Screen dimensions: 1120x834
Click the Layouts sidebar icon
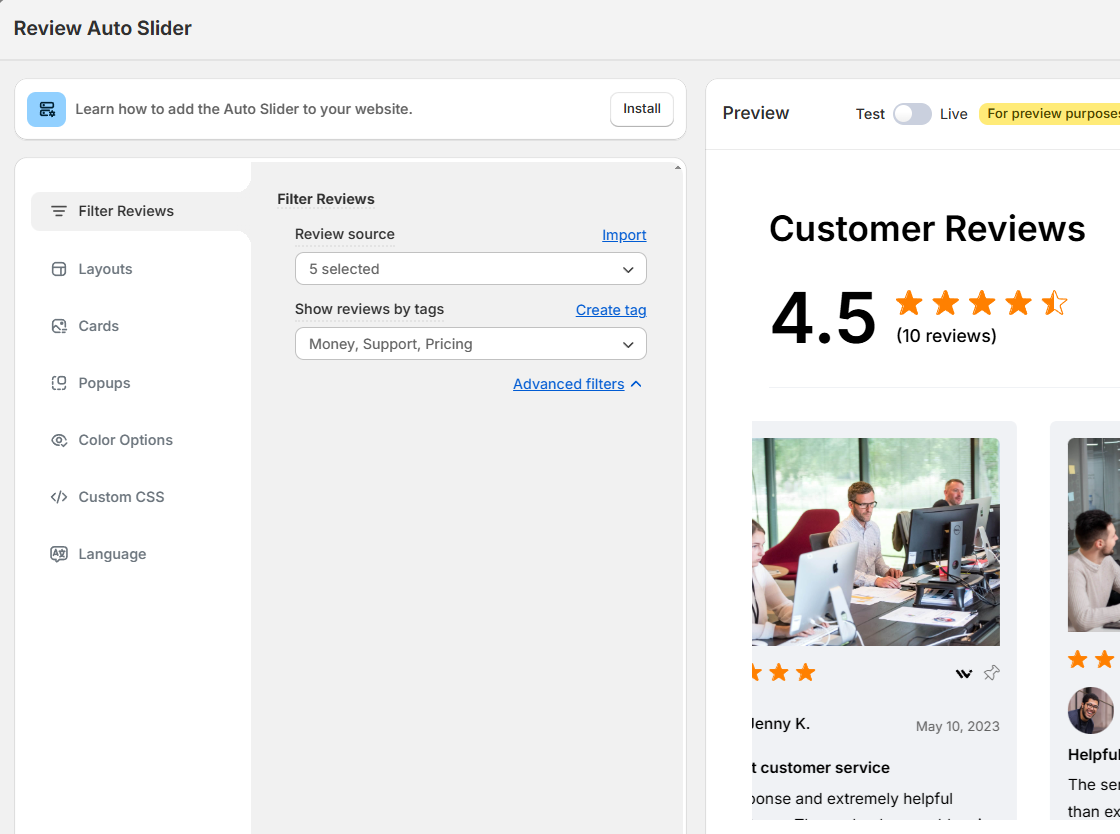[59, 269]
